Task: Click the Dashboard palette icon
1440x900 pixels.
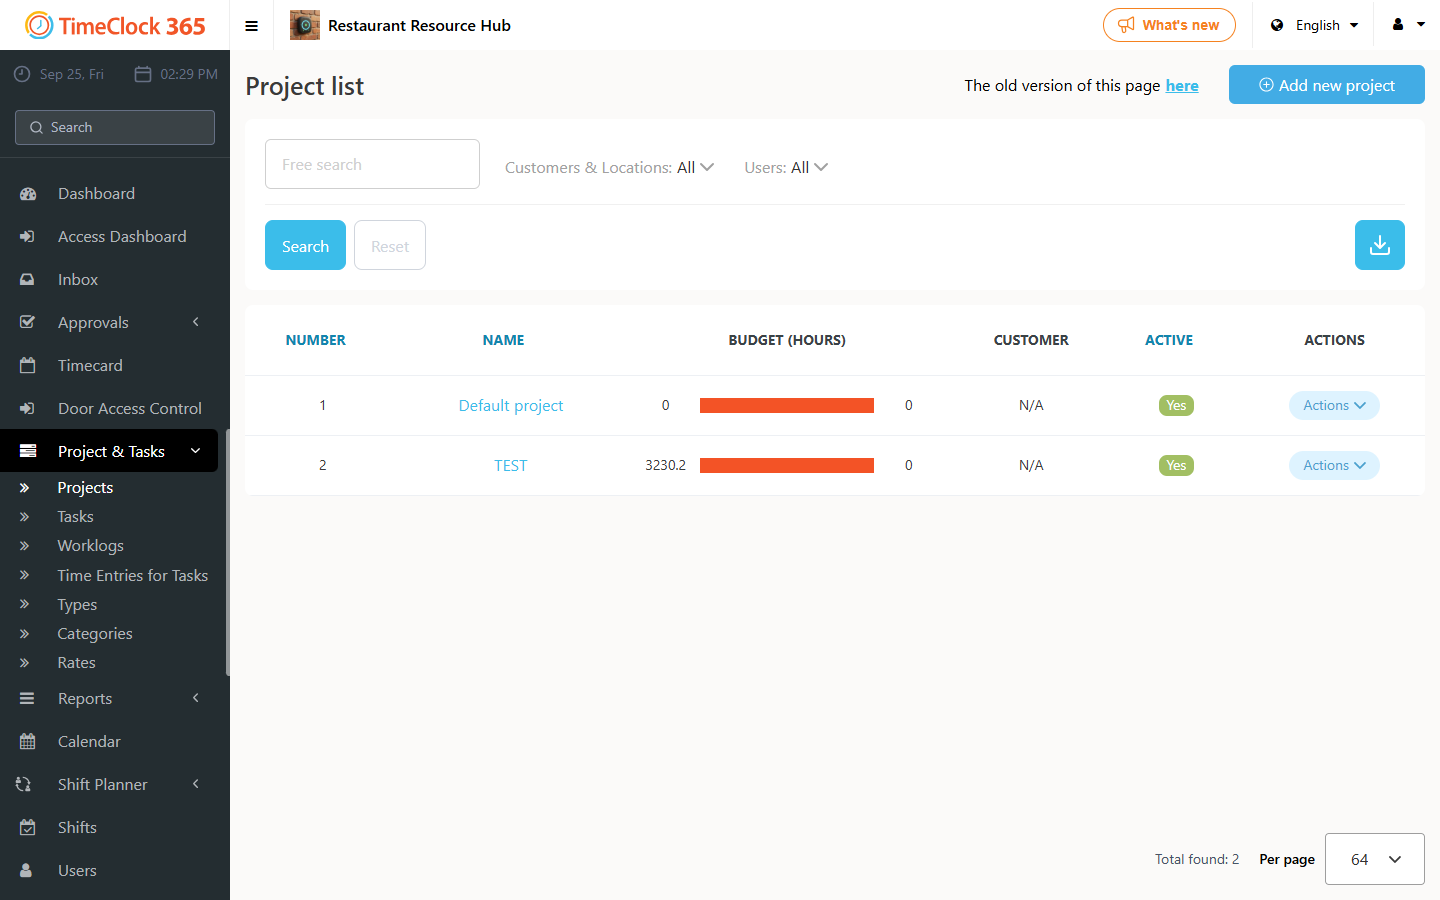Action: [x=28, y=194]
